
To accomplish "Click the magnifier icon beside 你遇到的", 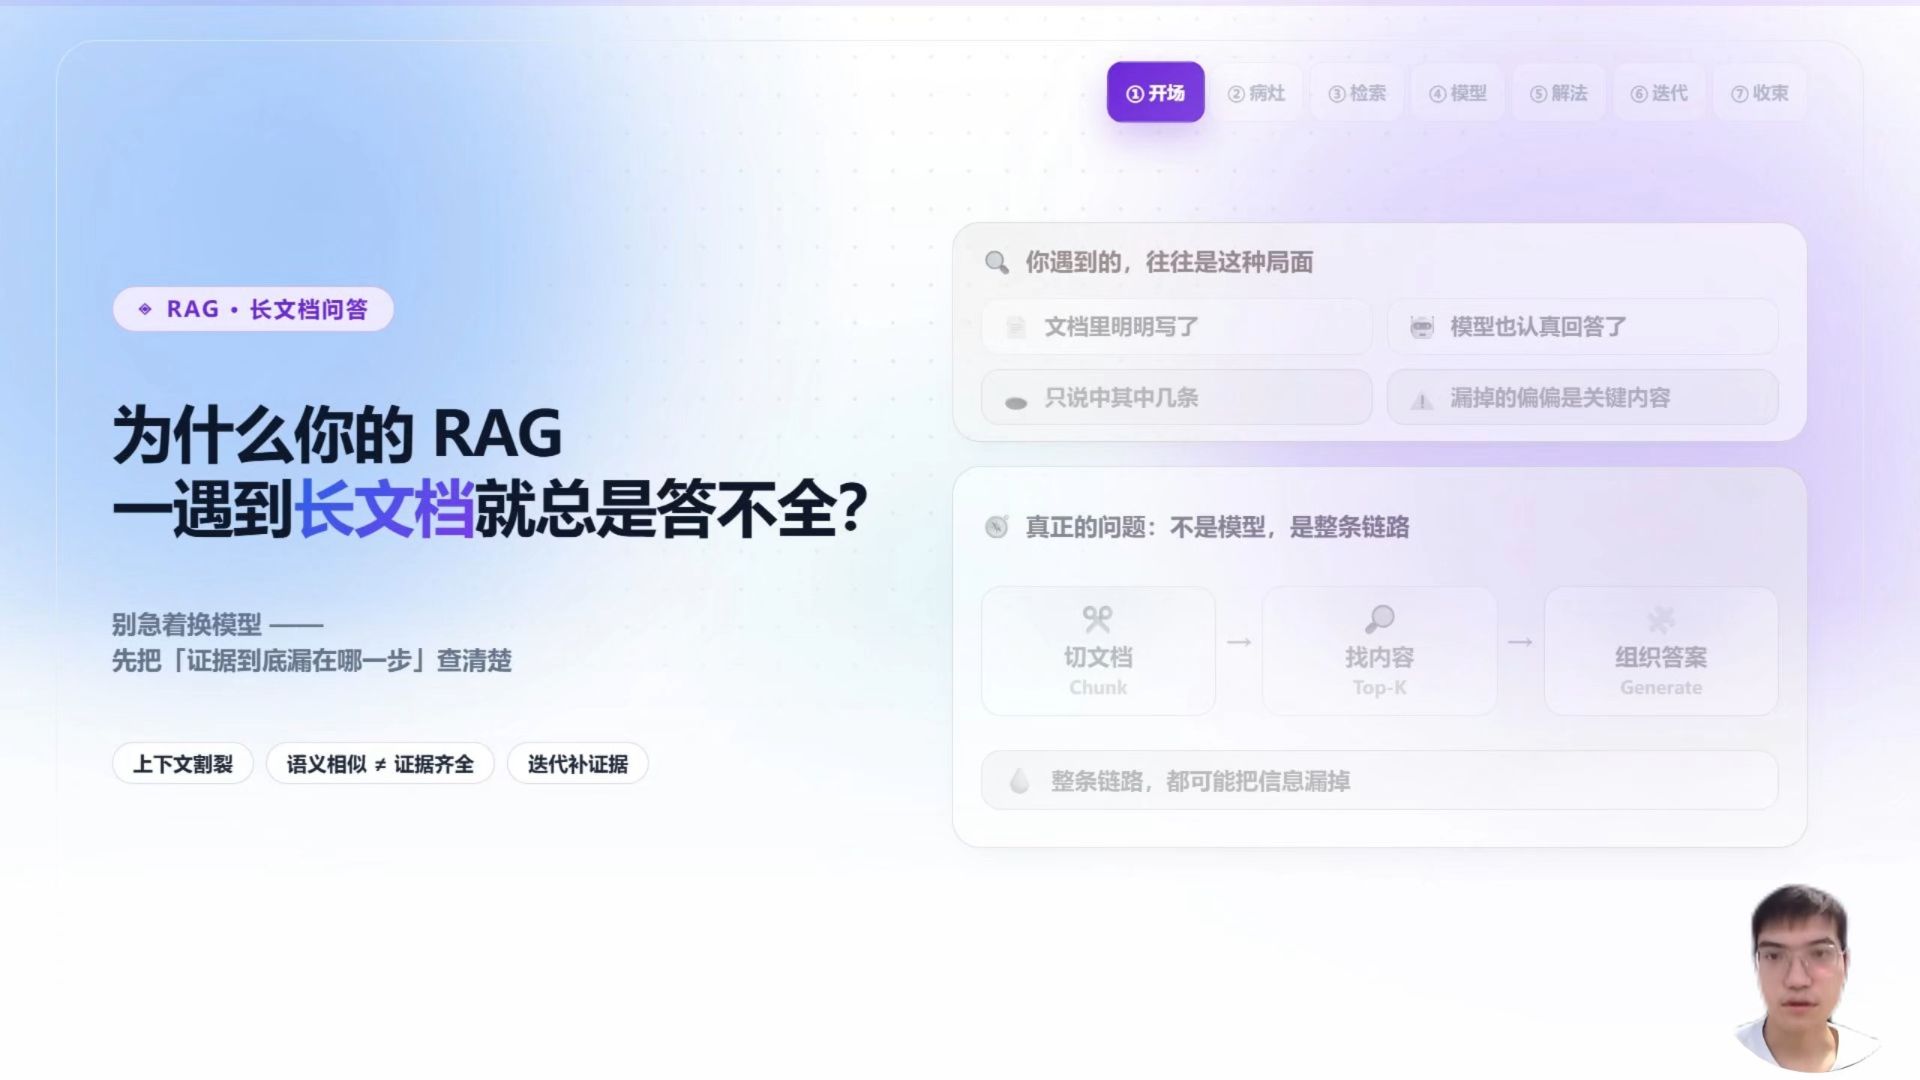I will click(997, 262).
